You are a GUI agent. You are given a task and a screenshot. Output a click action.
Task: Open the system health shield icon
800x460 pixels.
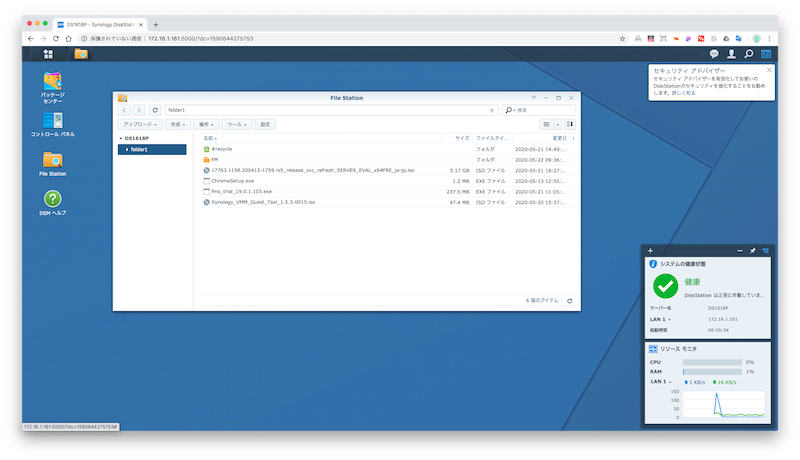click(653, 264)
